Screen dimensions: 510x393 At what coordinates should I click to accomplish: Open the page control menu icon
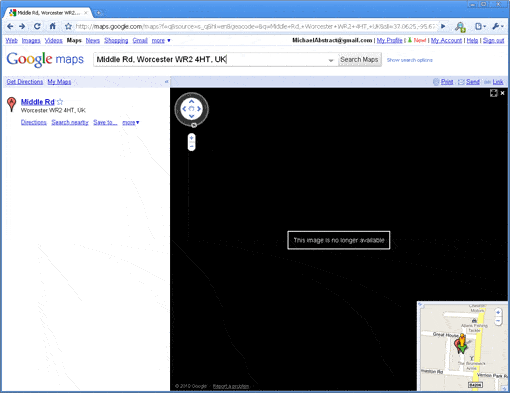click(x=480, y=26)
